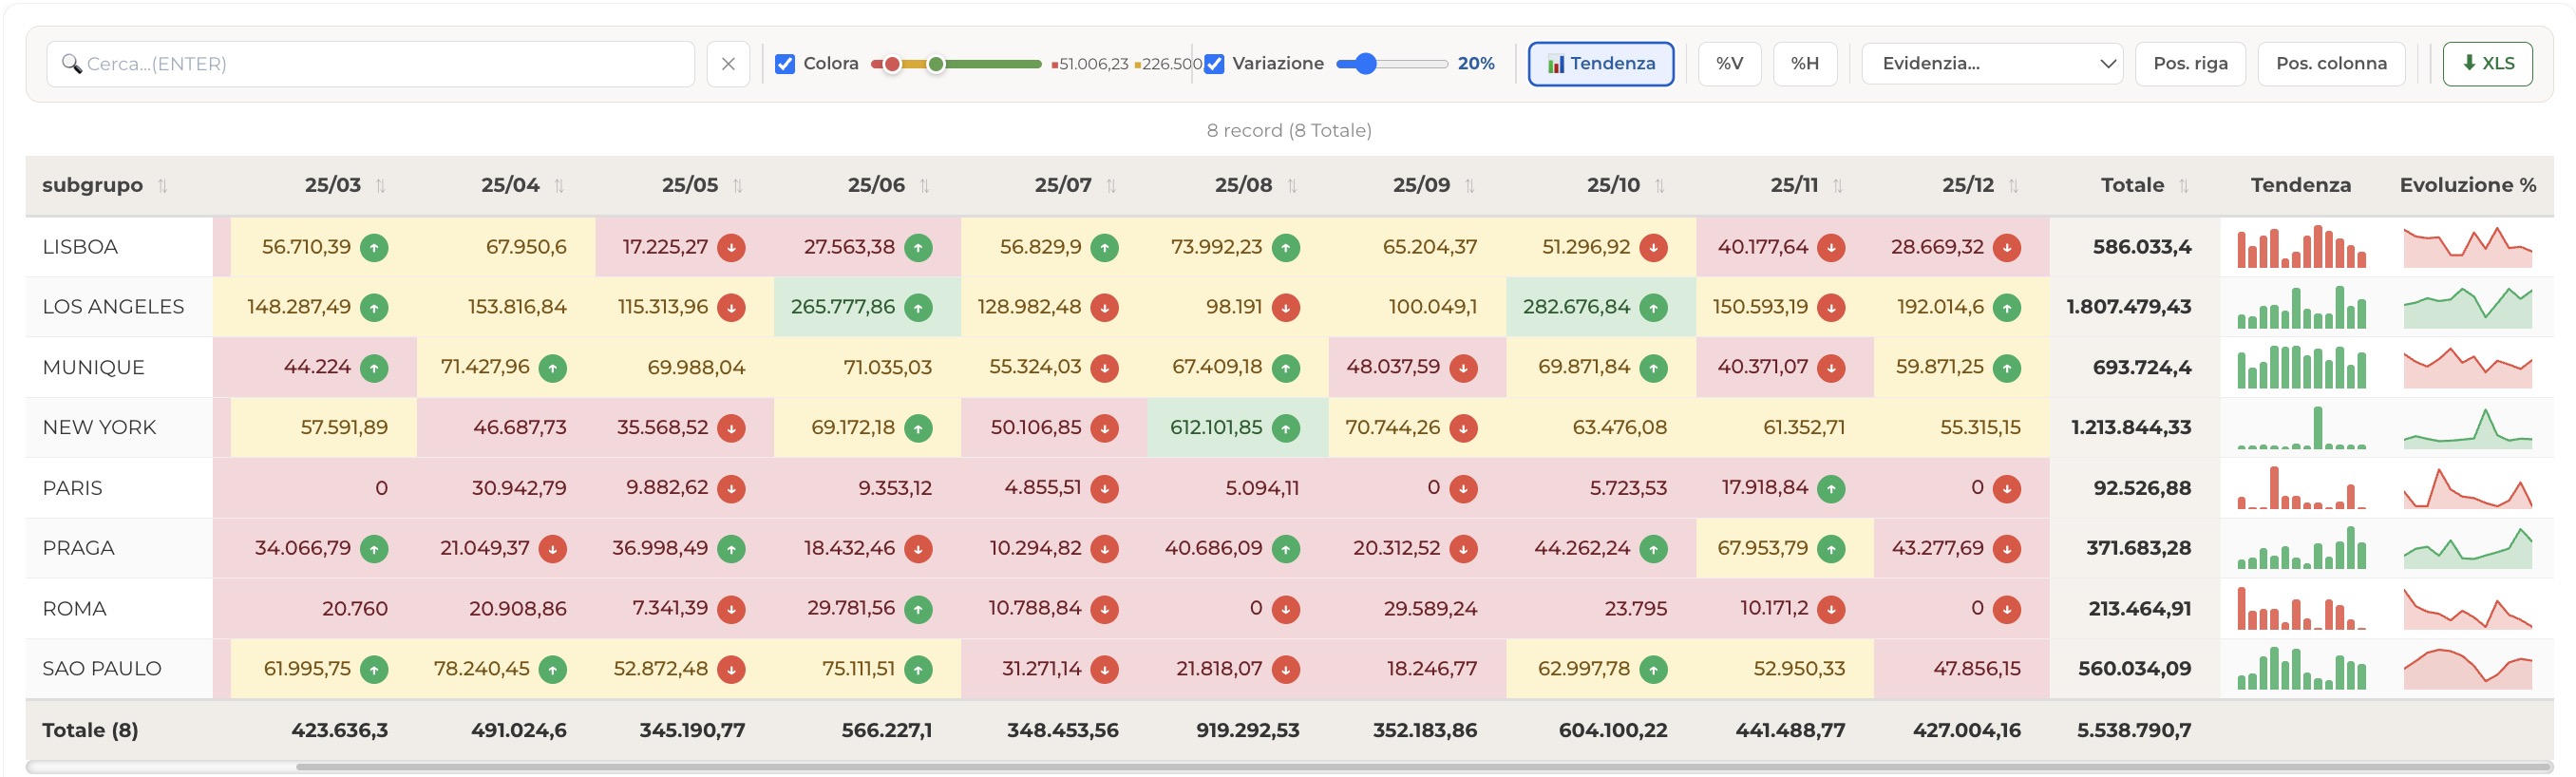Image resolution: width=2576 pixels, height=777 pixels.
Task: Sort by Totale using its sort icon
Action: [2184, 186]
